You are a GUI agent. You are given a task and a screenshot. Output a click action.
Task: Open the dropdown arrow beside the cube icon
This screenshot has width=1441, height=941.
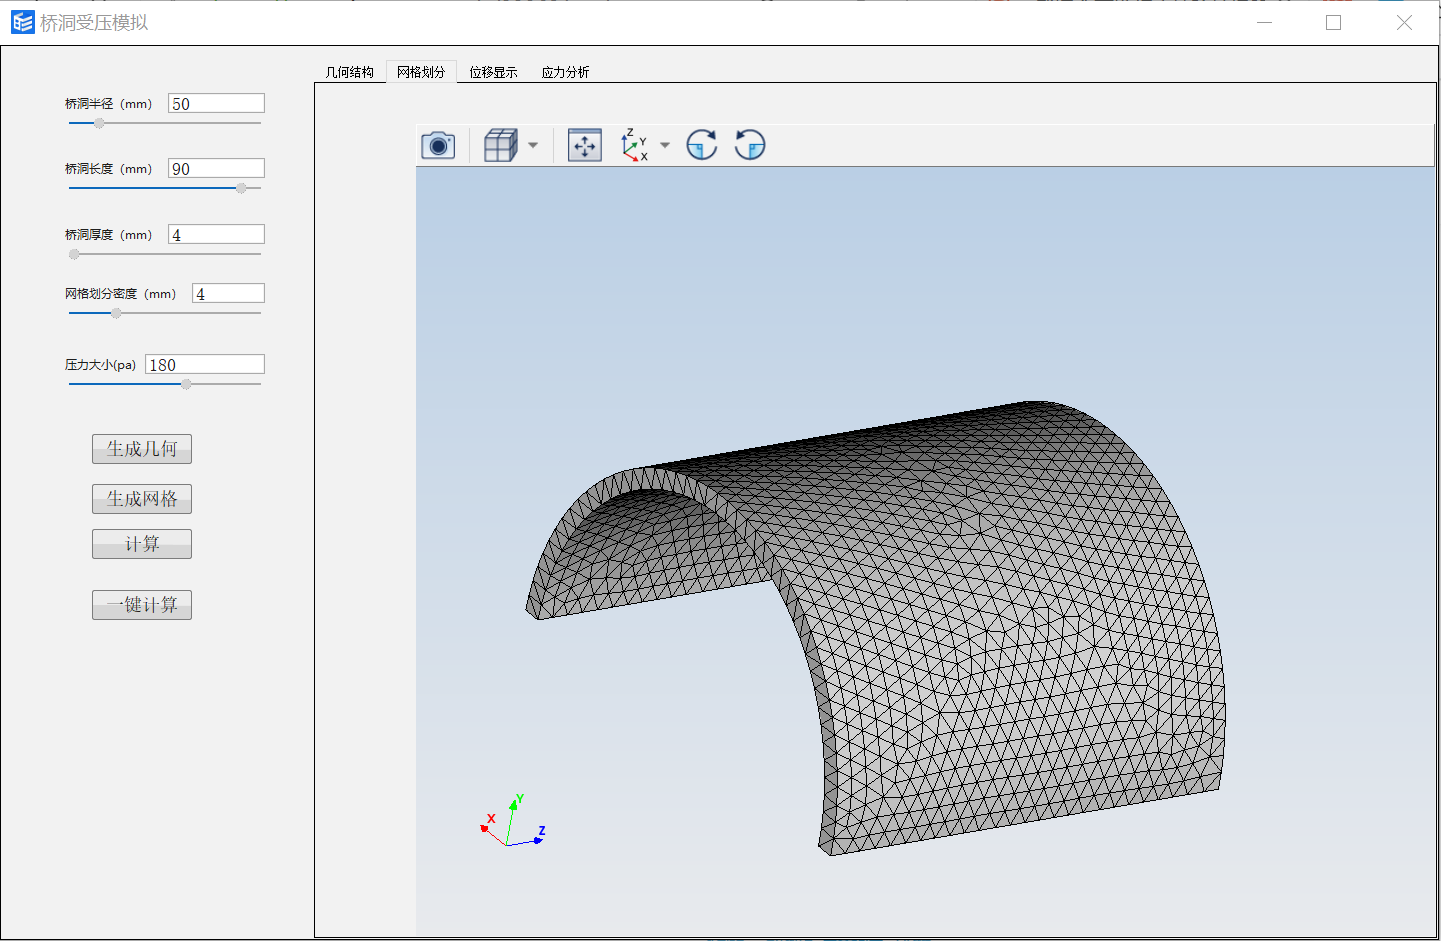[x=533, y=146]
